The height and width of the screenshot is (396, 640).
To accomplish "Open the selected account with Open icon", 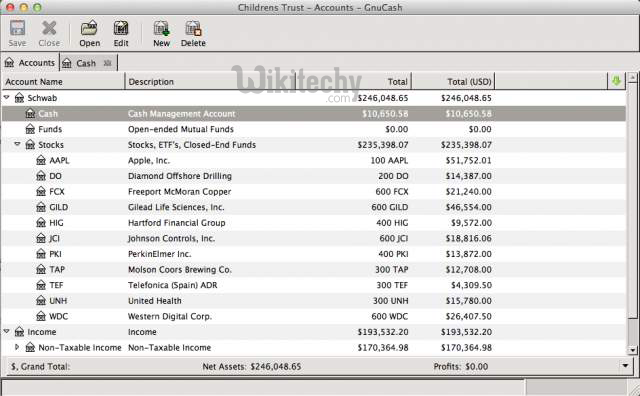I will click(x=89, y=29).
